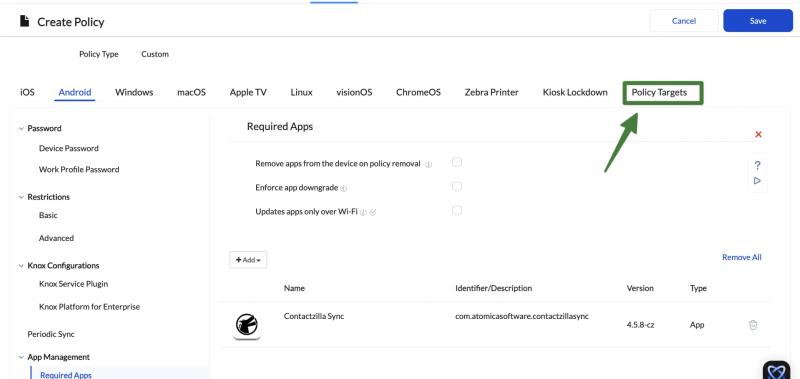800x379 pixels.
Task: Switch to the macOS tab
Action: pyautogui.click(x=191, y=92)
